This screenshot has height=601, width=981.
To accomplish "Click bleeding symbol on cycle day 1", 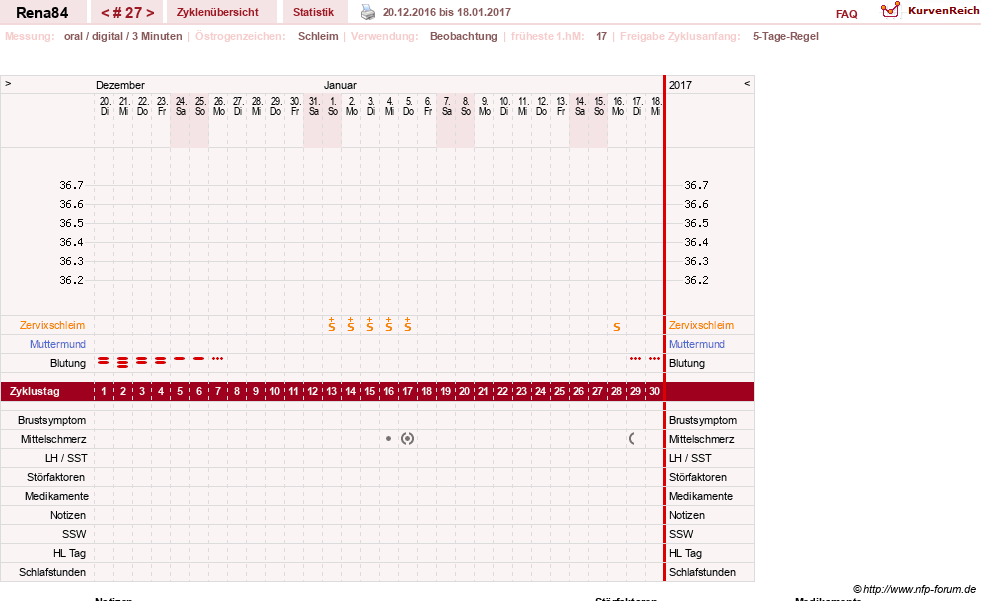I will [x=104, y=361].
